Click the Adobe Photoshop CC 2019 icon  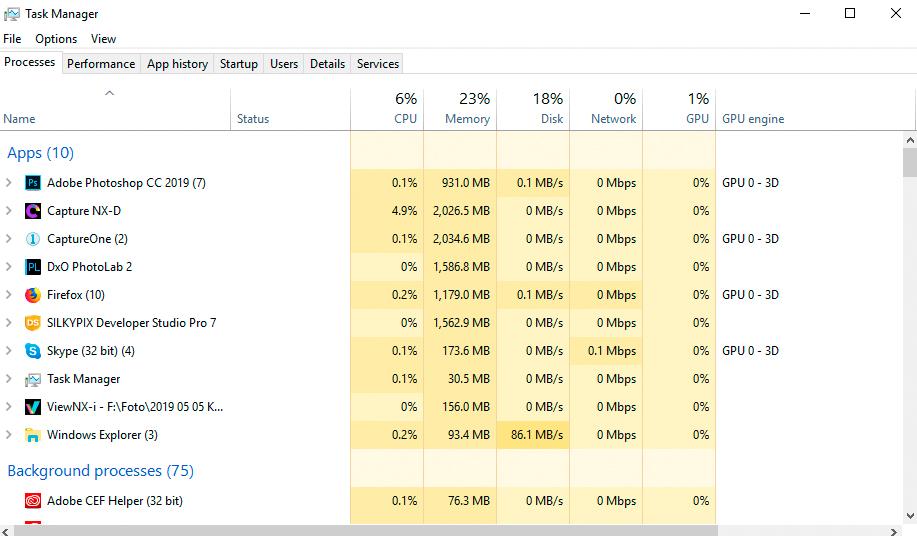click(33, 183)
